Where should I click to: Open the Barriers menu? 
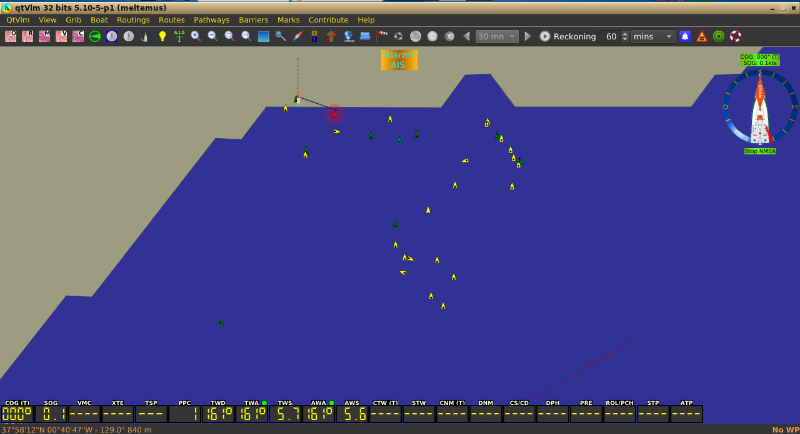coord(253,20)
